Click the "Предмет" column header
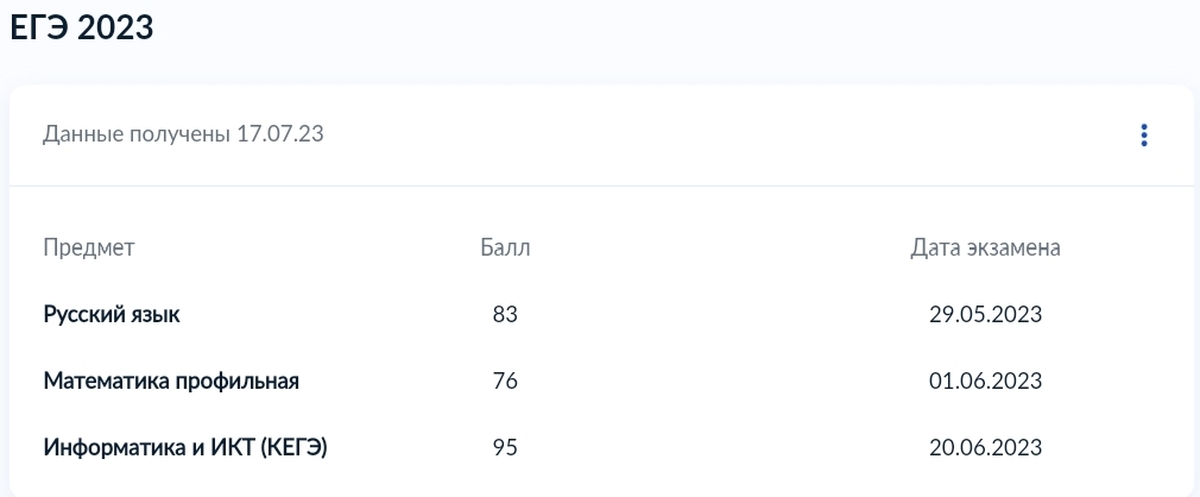 click(x=88, y=248)
